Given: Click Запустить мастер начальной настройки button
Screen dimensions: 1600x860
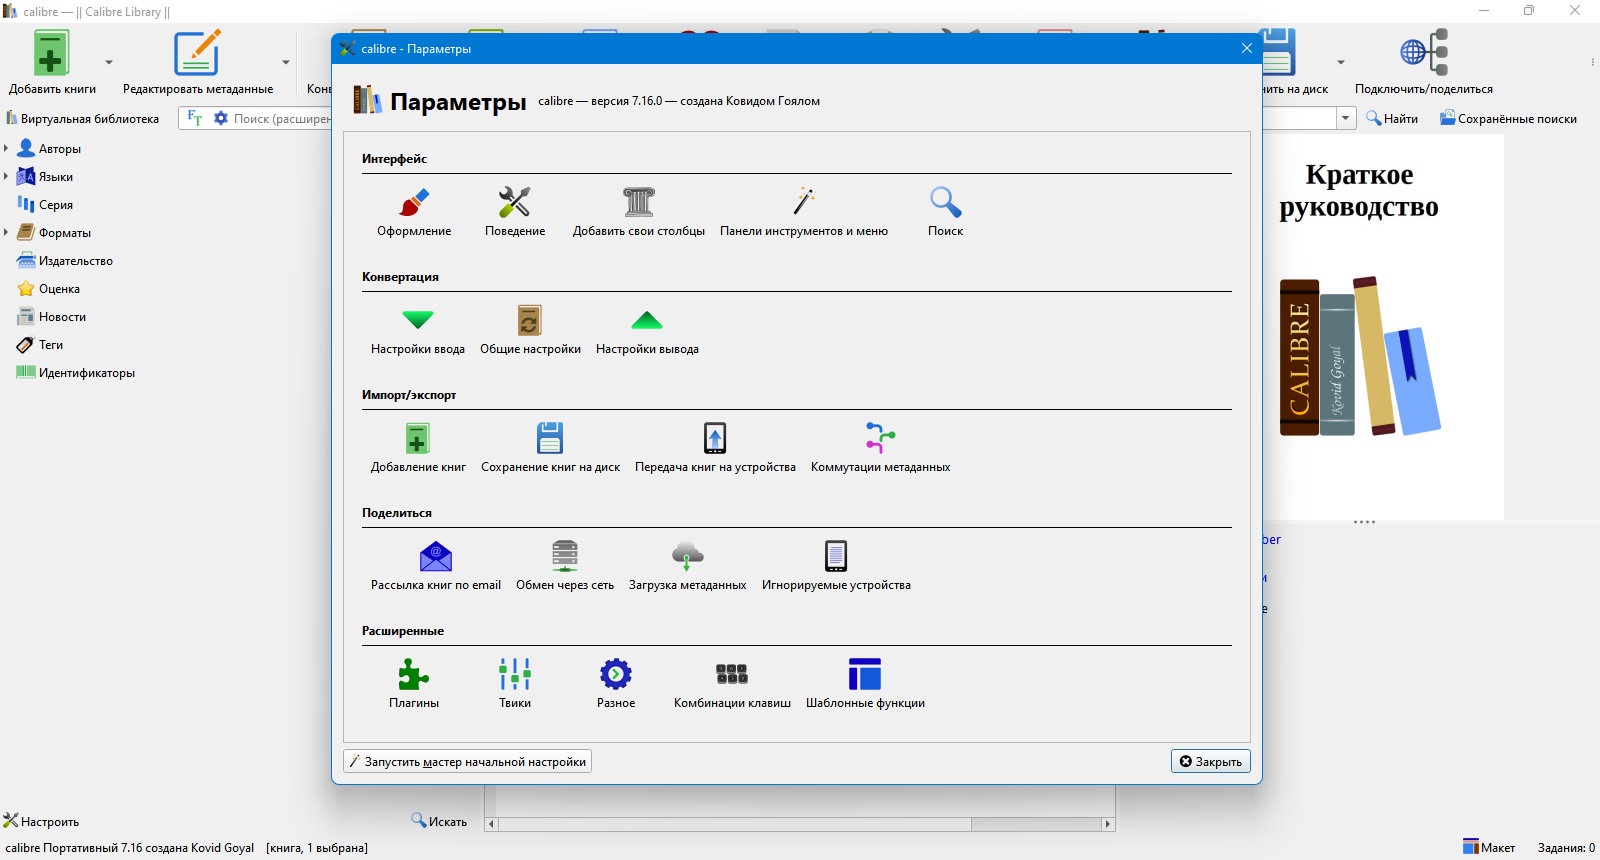Looking at the screenshot, I should coord(467,761).
